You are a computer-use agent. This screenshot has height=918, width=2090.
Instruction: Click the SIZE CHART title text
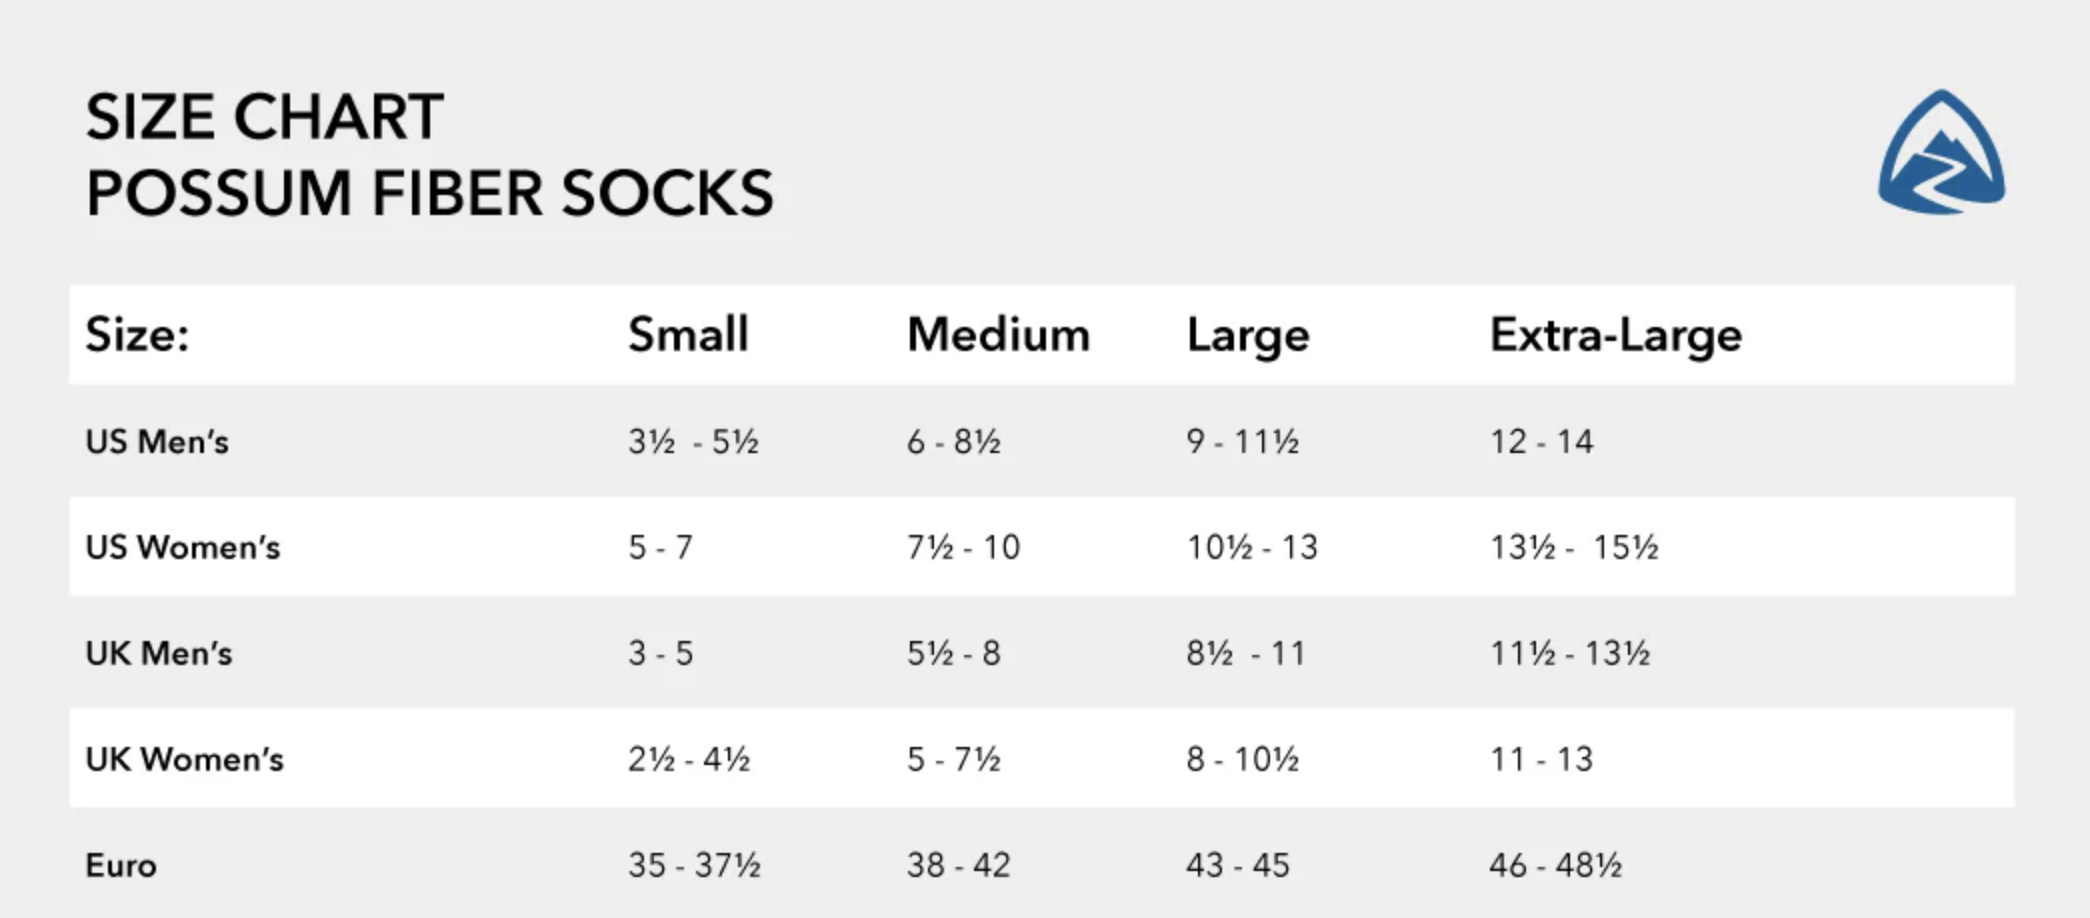click(264, 117)
